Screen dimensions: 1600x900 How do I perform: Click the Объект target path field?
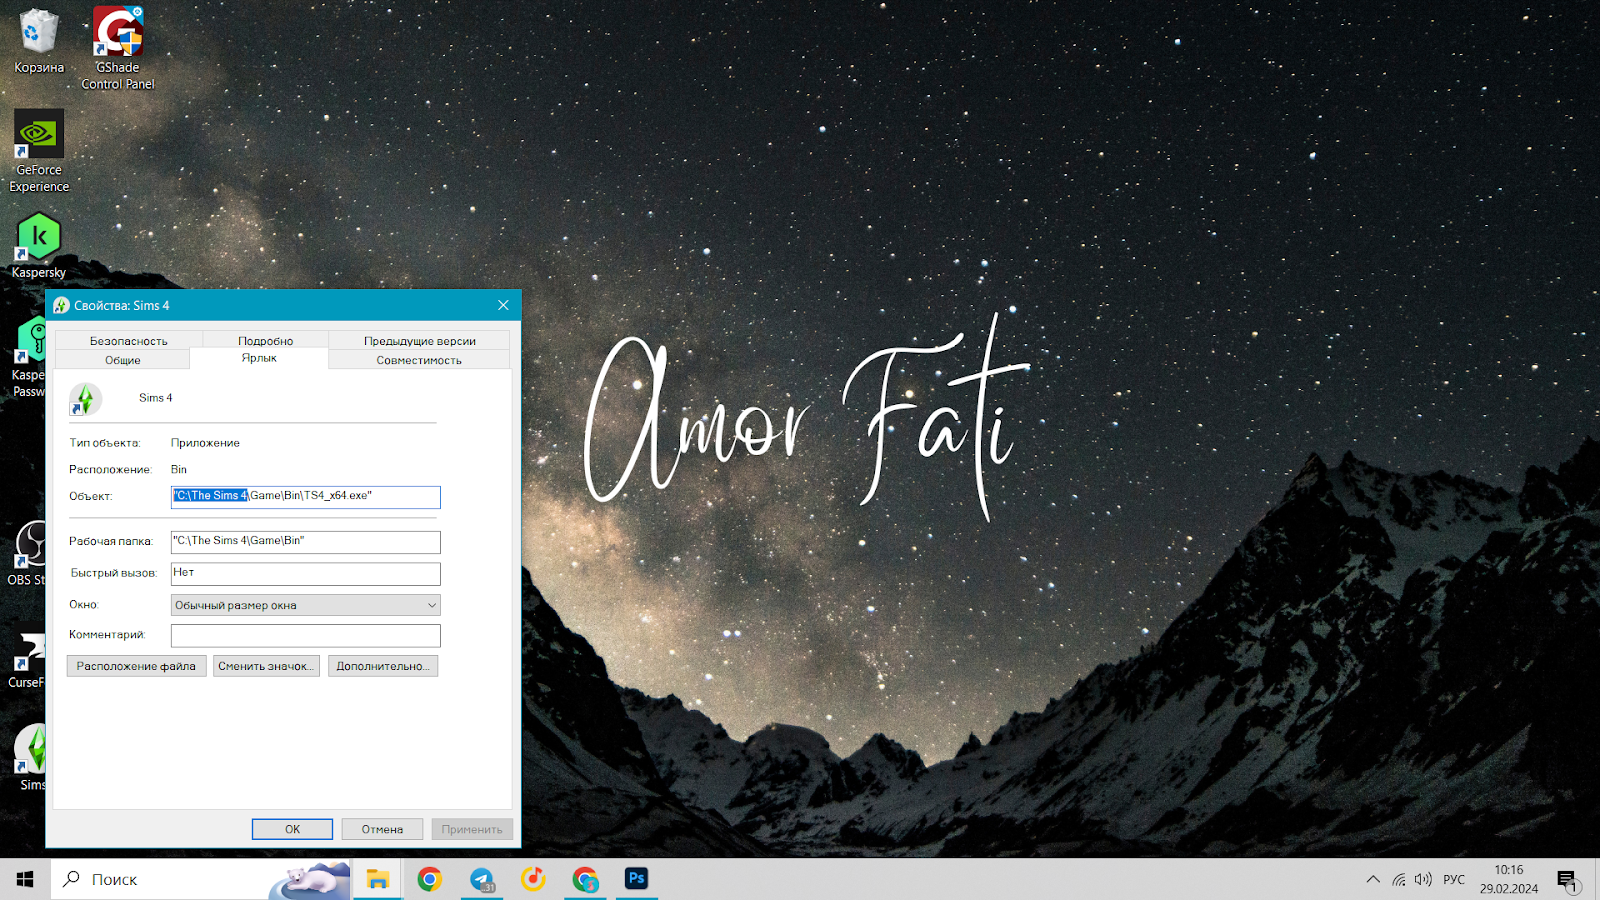click(306, 497)
